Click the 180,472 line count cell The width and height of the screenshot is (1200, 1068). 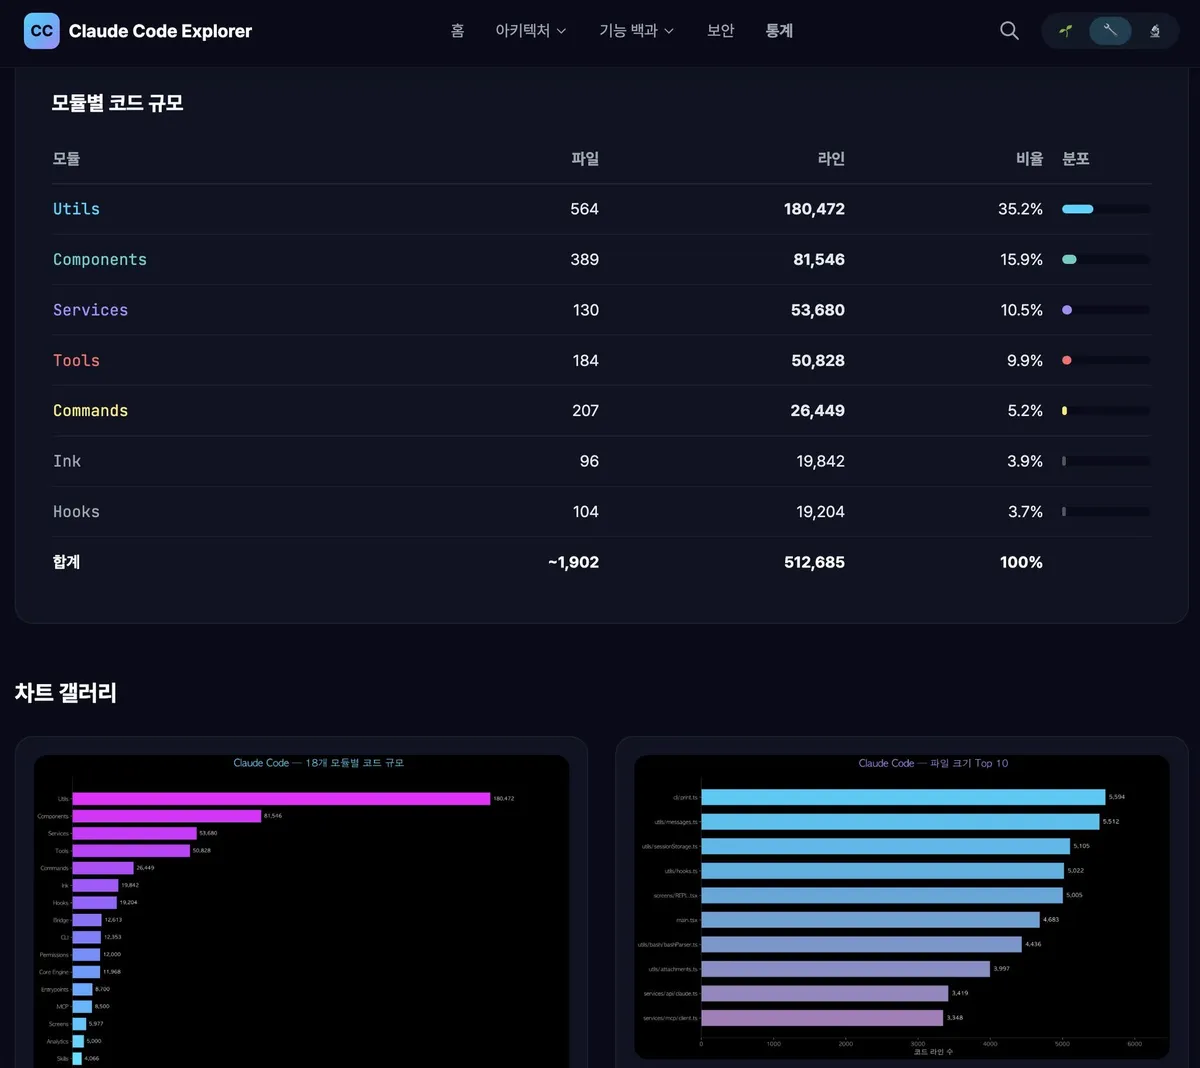click(814, 209)
